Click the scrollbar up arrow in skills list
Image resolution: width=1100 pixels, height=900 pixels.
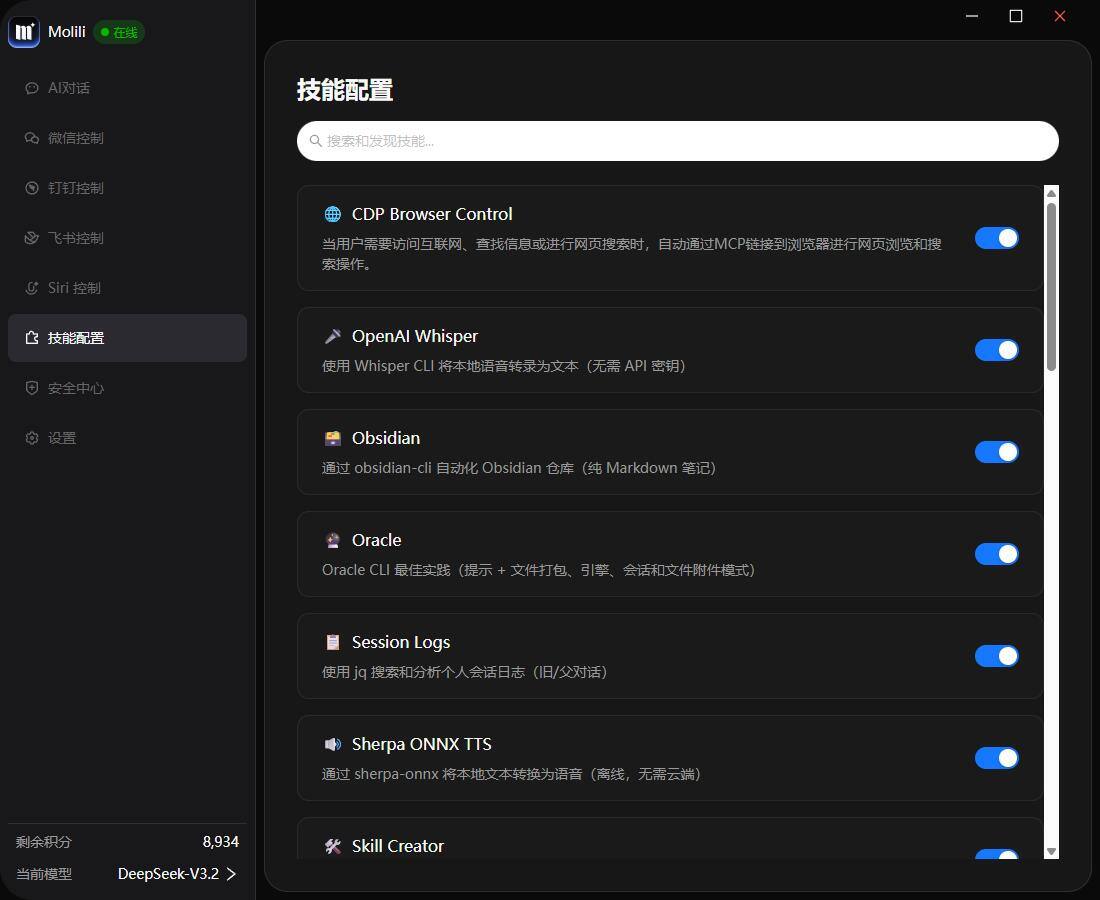click(x=1051, y=193)
